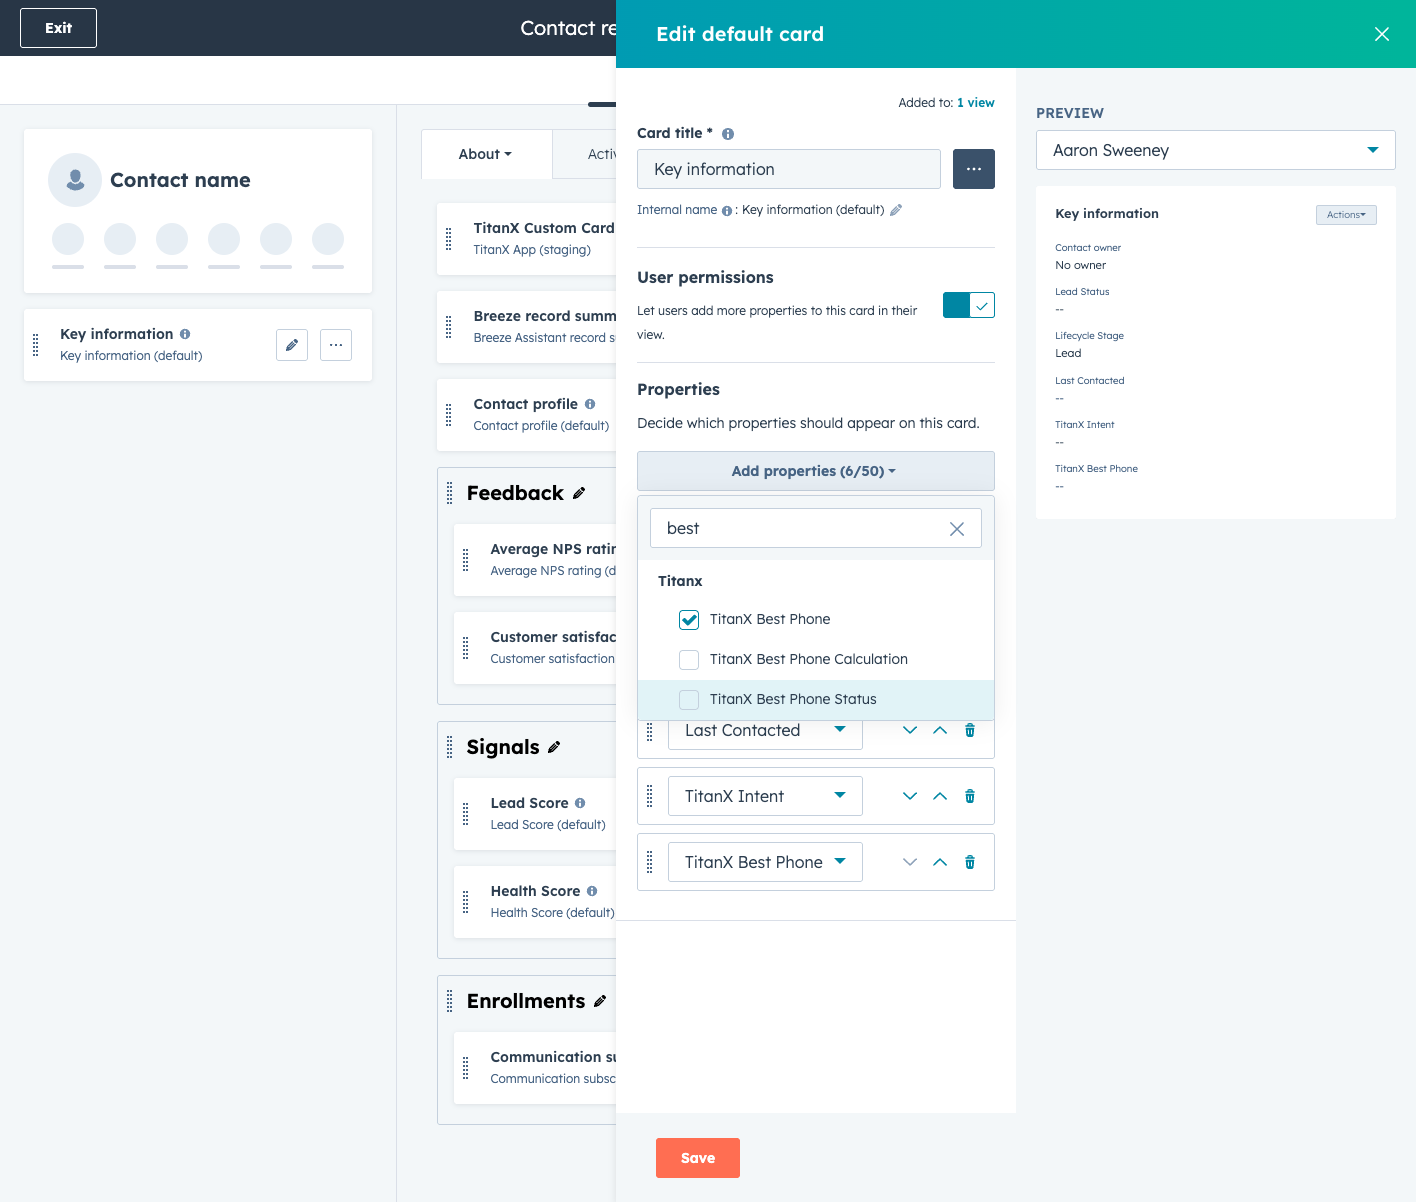The width and height of the screenshot is (1416, 1202).
Task: Grab drag handle of the sidebar Key information card
Action: tap(36, 345)
